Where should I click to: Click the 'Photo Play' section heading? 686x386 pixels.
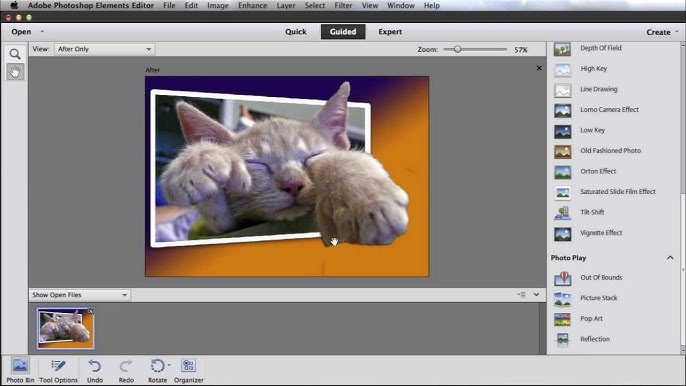point(568,258)
